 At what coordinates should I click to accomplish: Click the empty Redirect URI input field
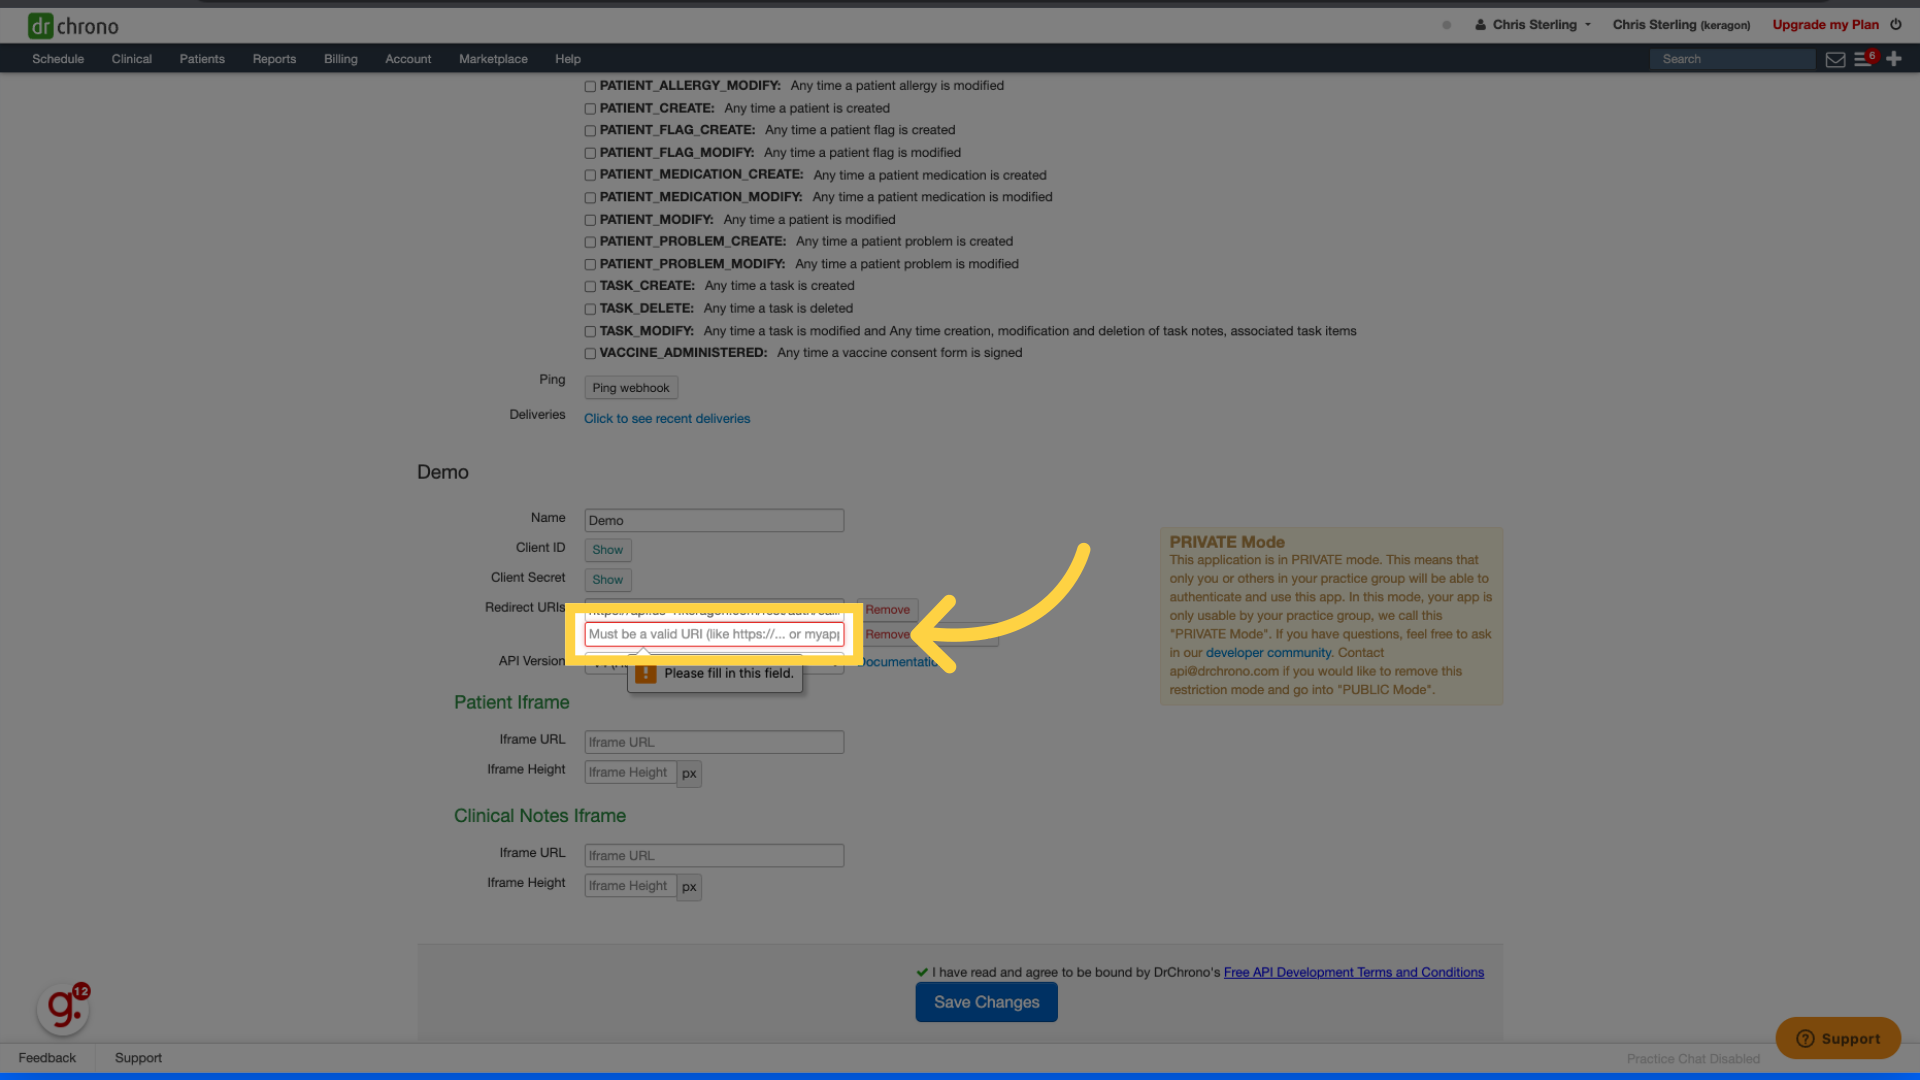coord(714,634)
